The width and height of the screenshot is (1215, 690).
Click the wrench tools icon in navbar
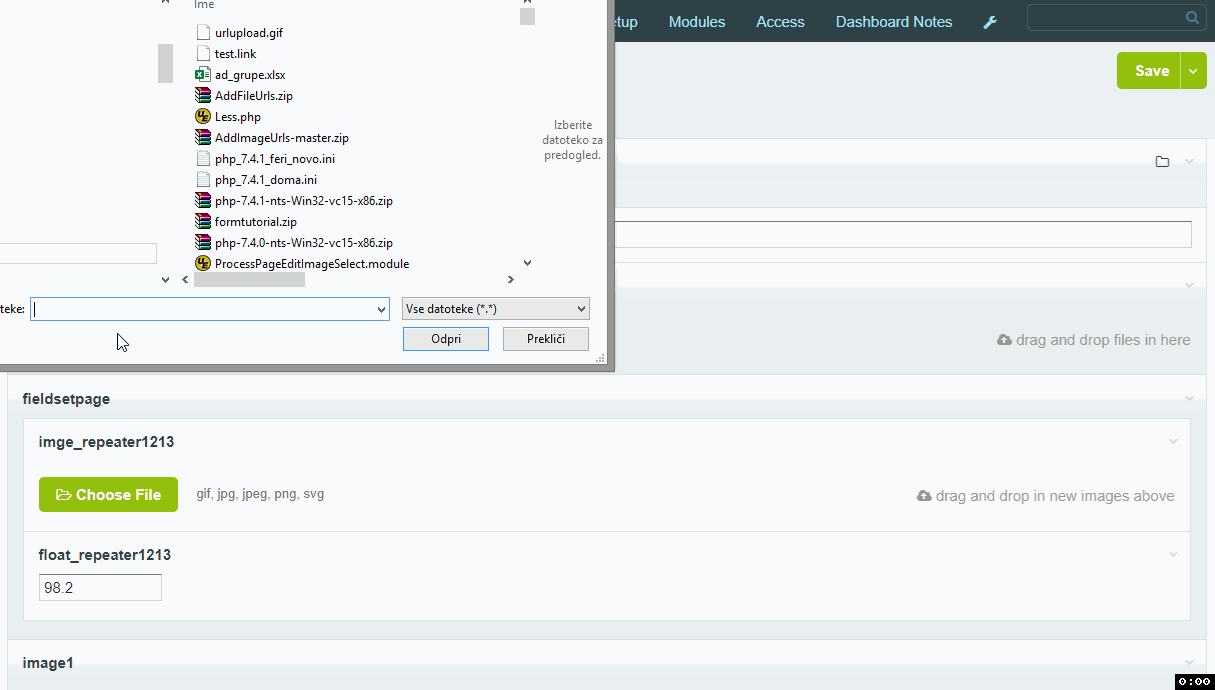(990, 22)
